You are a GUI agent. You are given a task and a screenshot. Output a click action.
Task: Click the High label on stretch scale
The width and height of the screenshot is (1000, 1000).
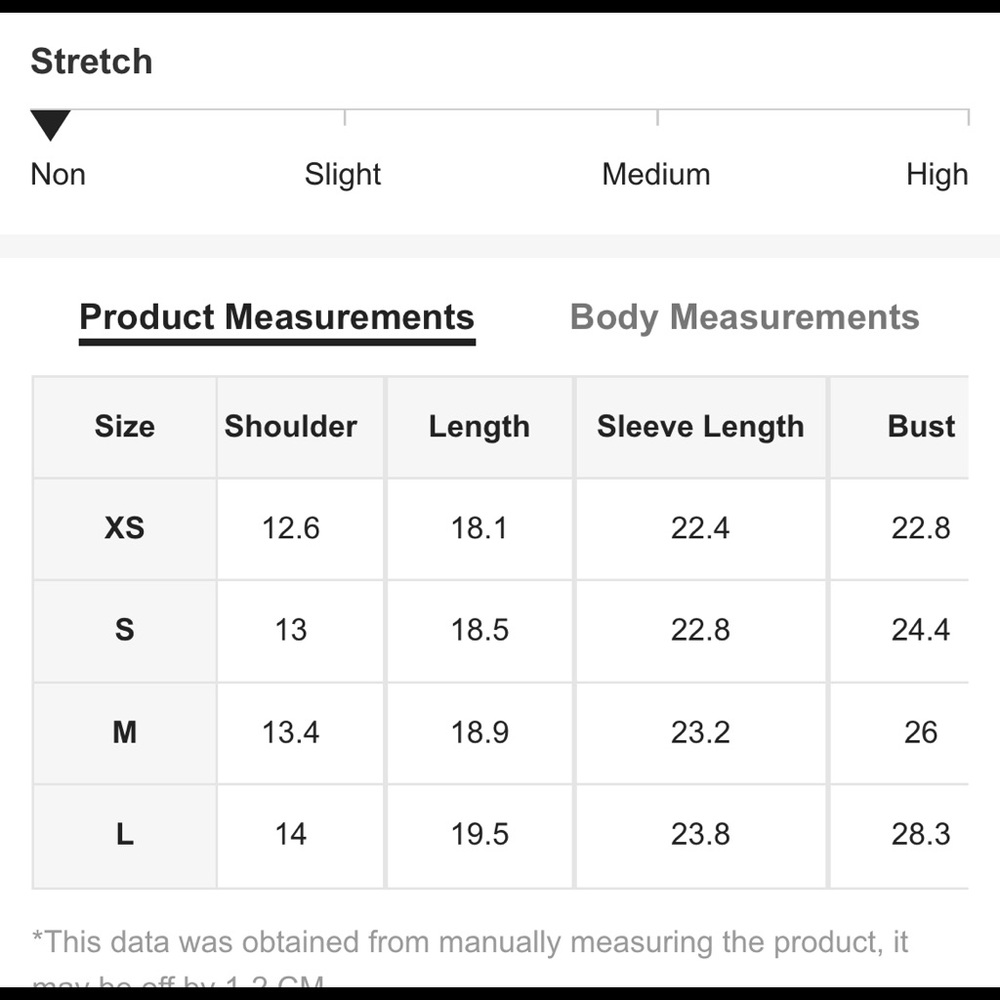click(938, 175)
